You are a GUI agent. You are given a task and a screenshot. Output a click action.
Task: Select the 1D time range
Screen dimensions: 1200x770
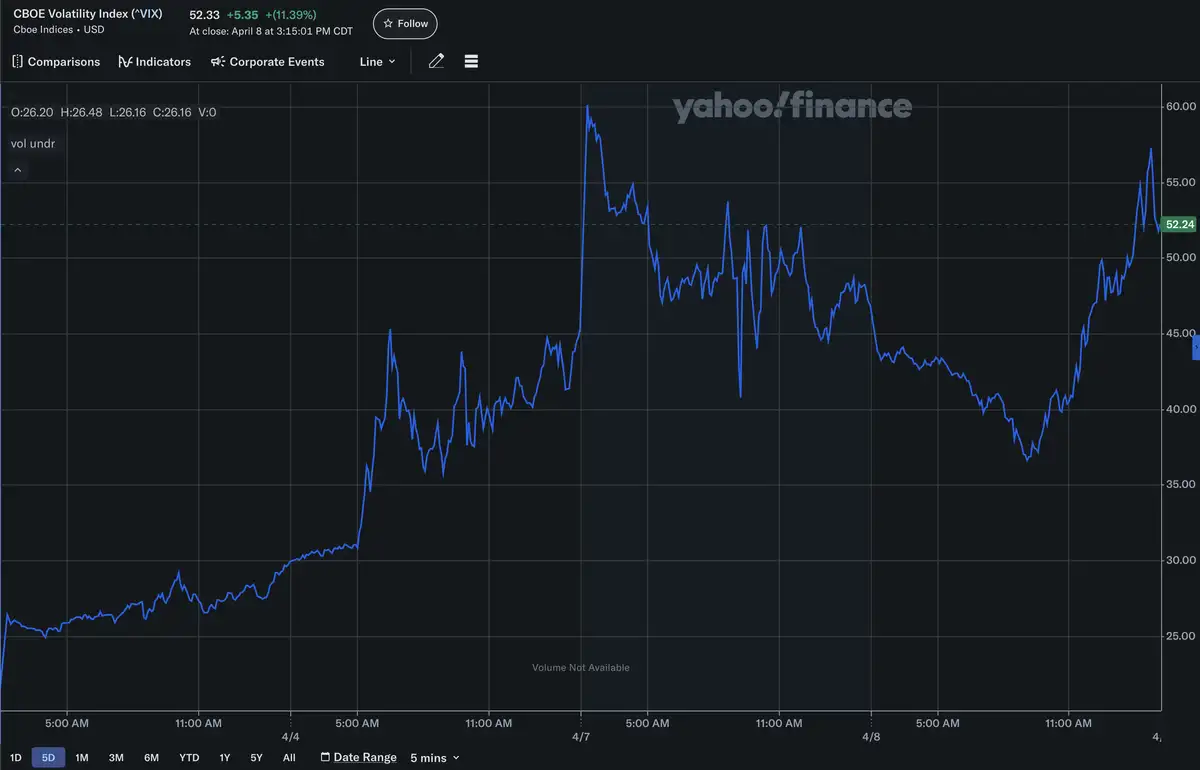click(x=16, y=758)
